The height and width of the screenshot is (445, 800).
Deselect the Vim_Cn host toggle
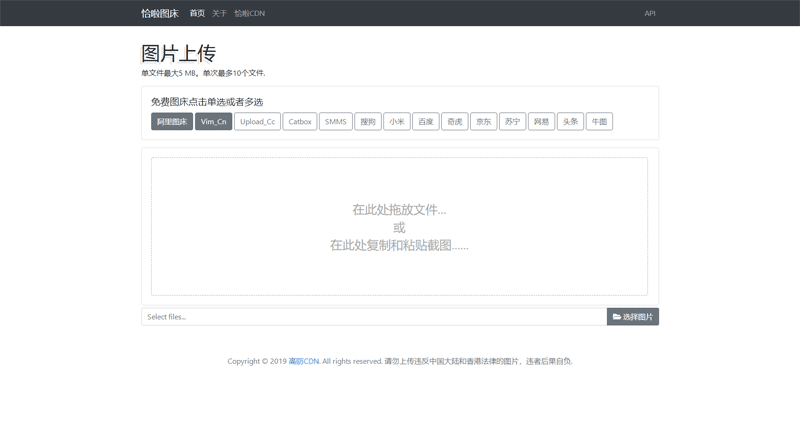[x=213, y=121]
